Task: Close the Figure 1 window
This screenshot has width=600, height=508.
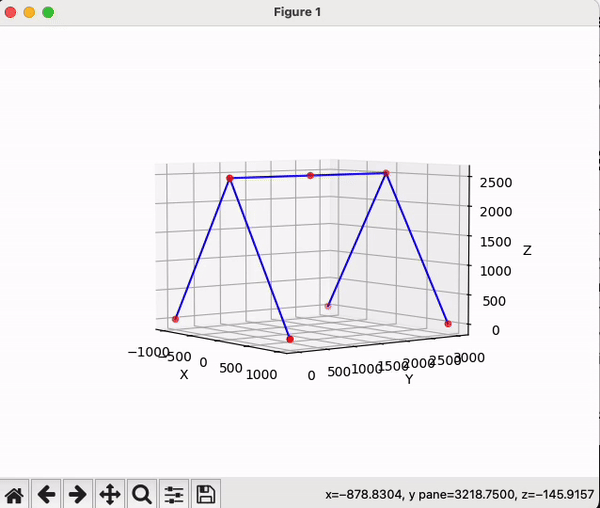Action: coord(10,12)
